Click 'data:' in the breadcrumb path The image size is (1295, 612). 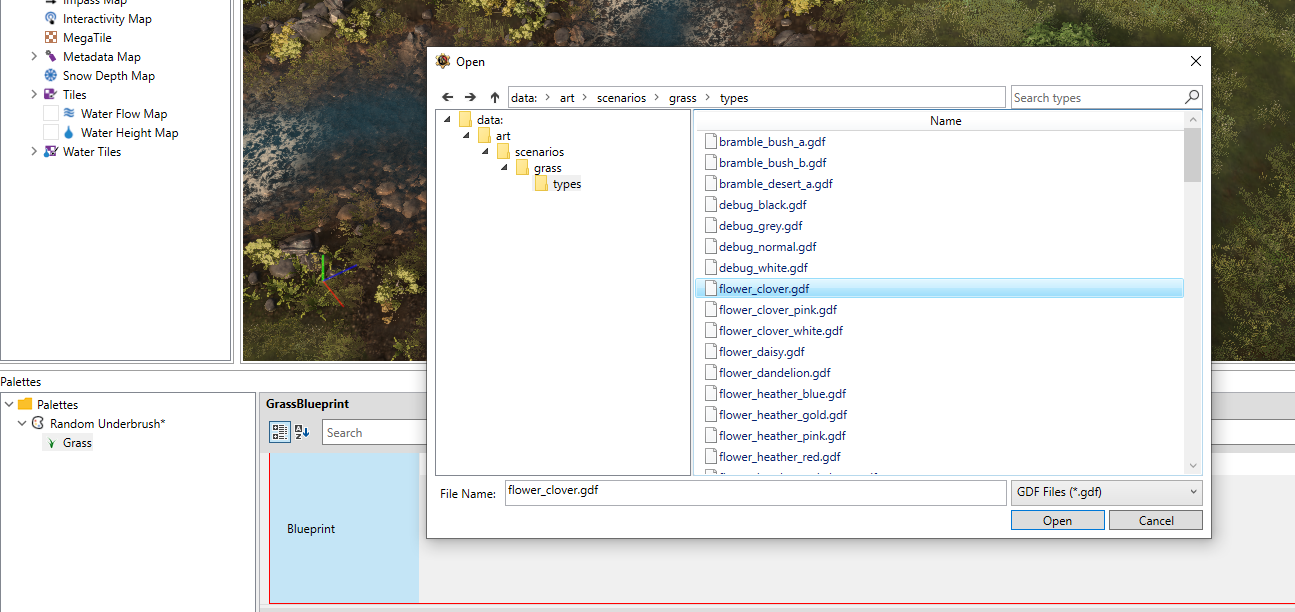tap(524, 98)
